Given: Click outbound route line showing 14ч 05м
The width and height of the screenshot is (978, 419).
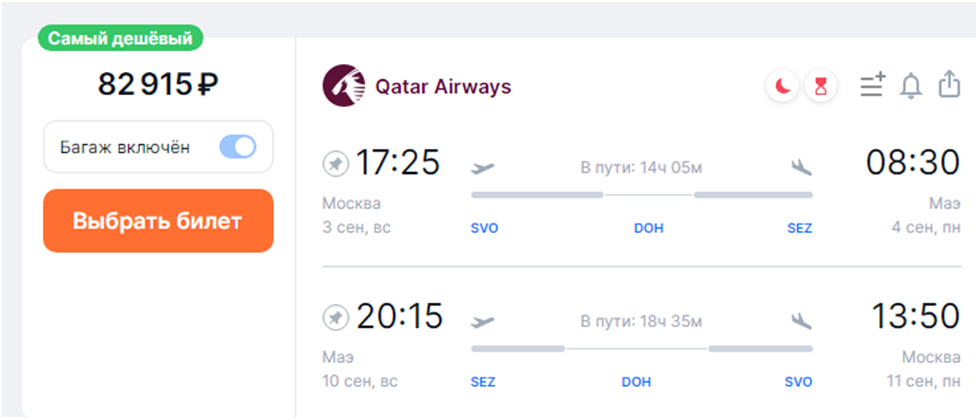Looking at the screenshot, I should (641, 194).
